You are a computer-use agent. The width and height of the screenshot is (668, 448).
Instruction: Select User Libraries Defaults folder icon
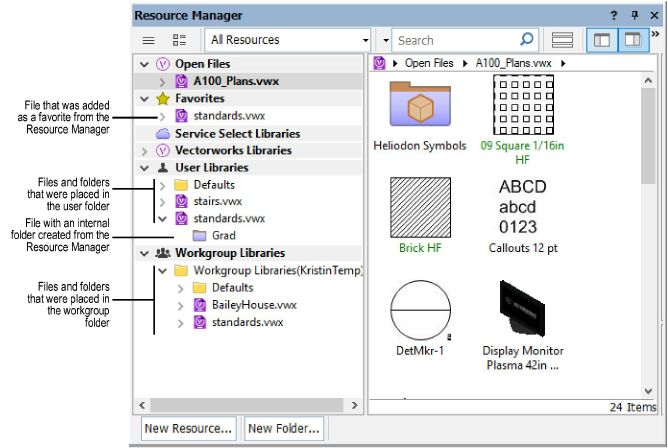181,185
